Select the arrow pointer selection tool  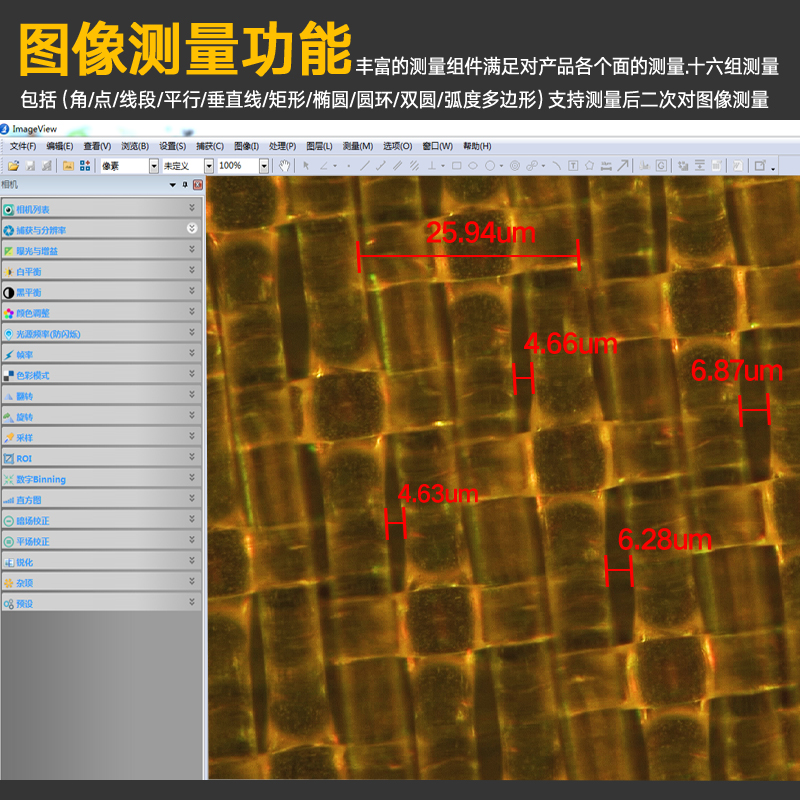click(x=306, y=166)
